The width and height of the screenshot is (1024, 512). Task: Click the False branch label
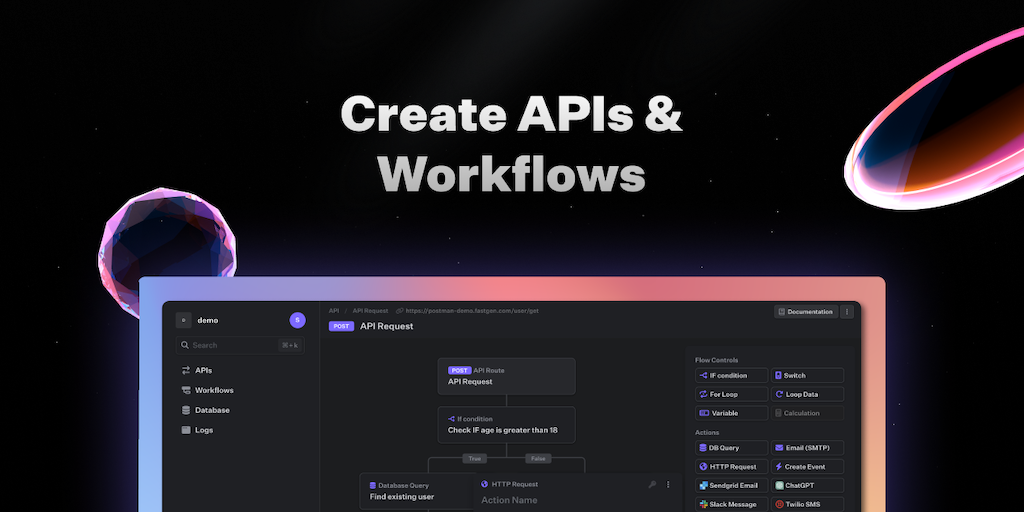[538, 458]
